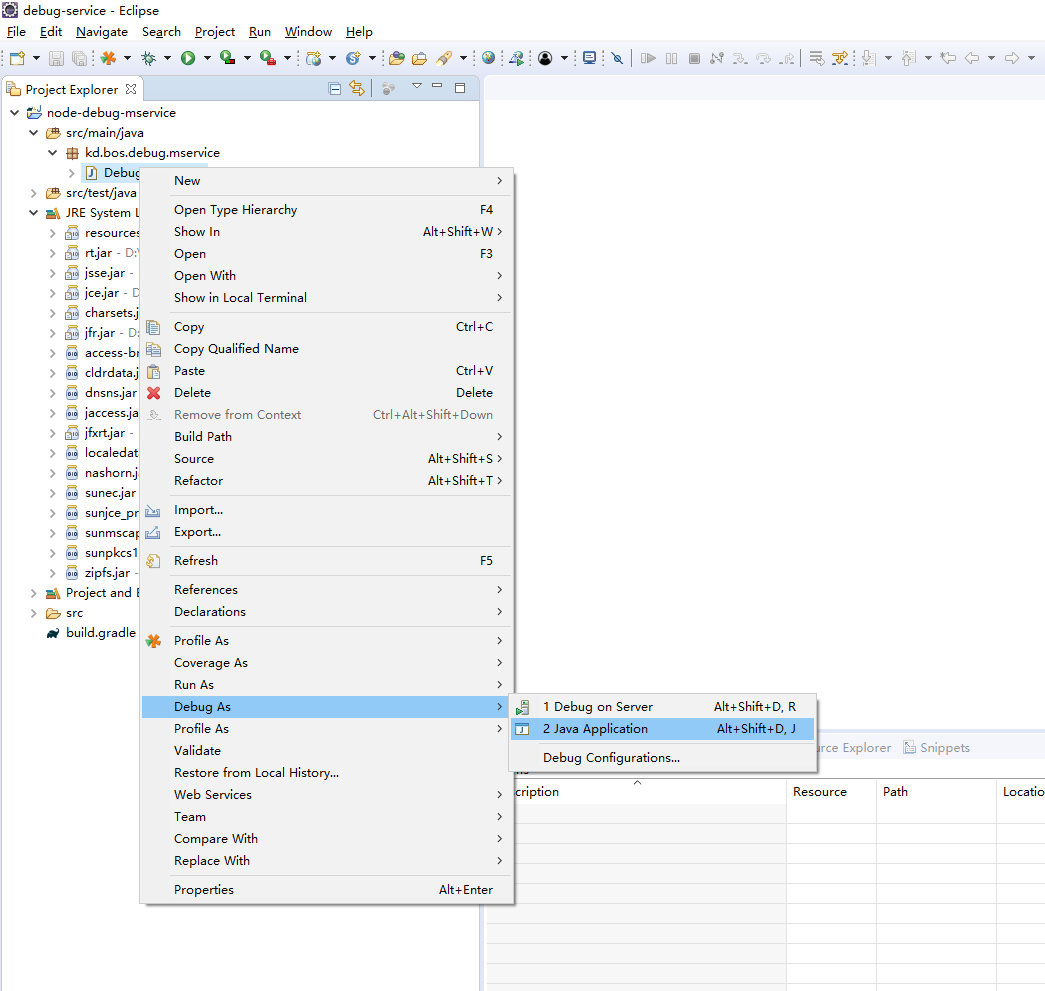Click the Save icon in the toolbar
Image resolution: width=1045 pixels, height=991 pixels.
(57, 59)
